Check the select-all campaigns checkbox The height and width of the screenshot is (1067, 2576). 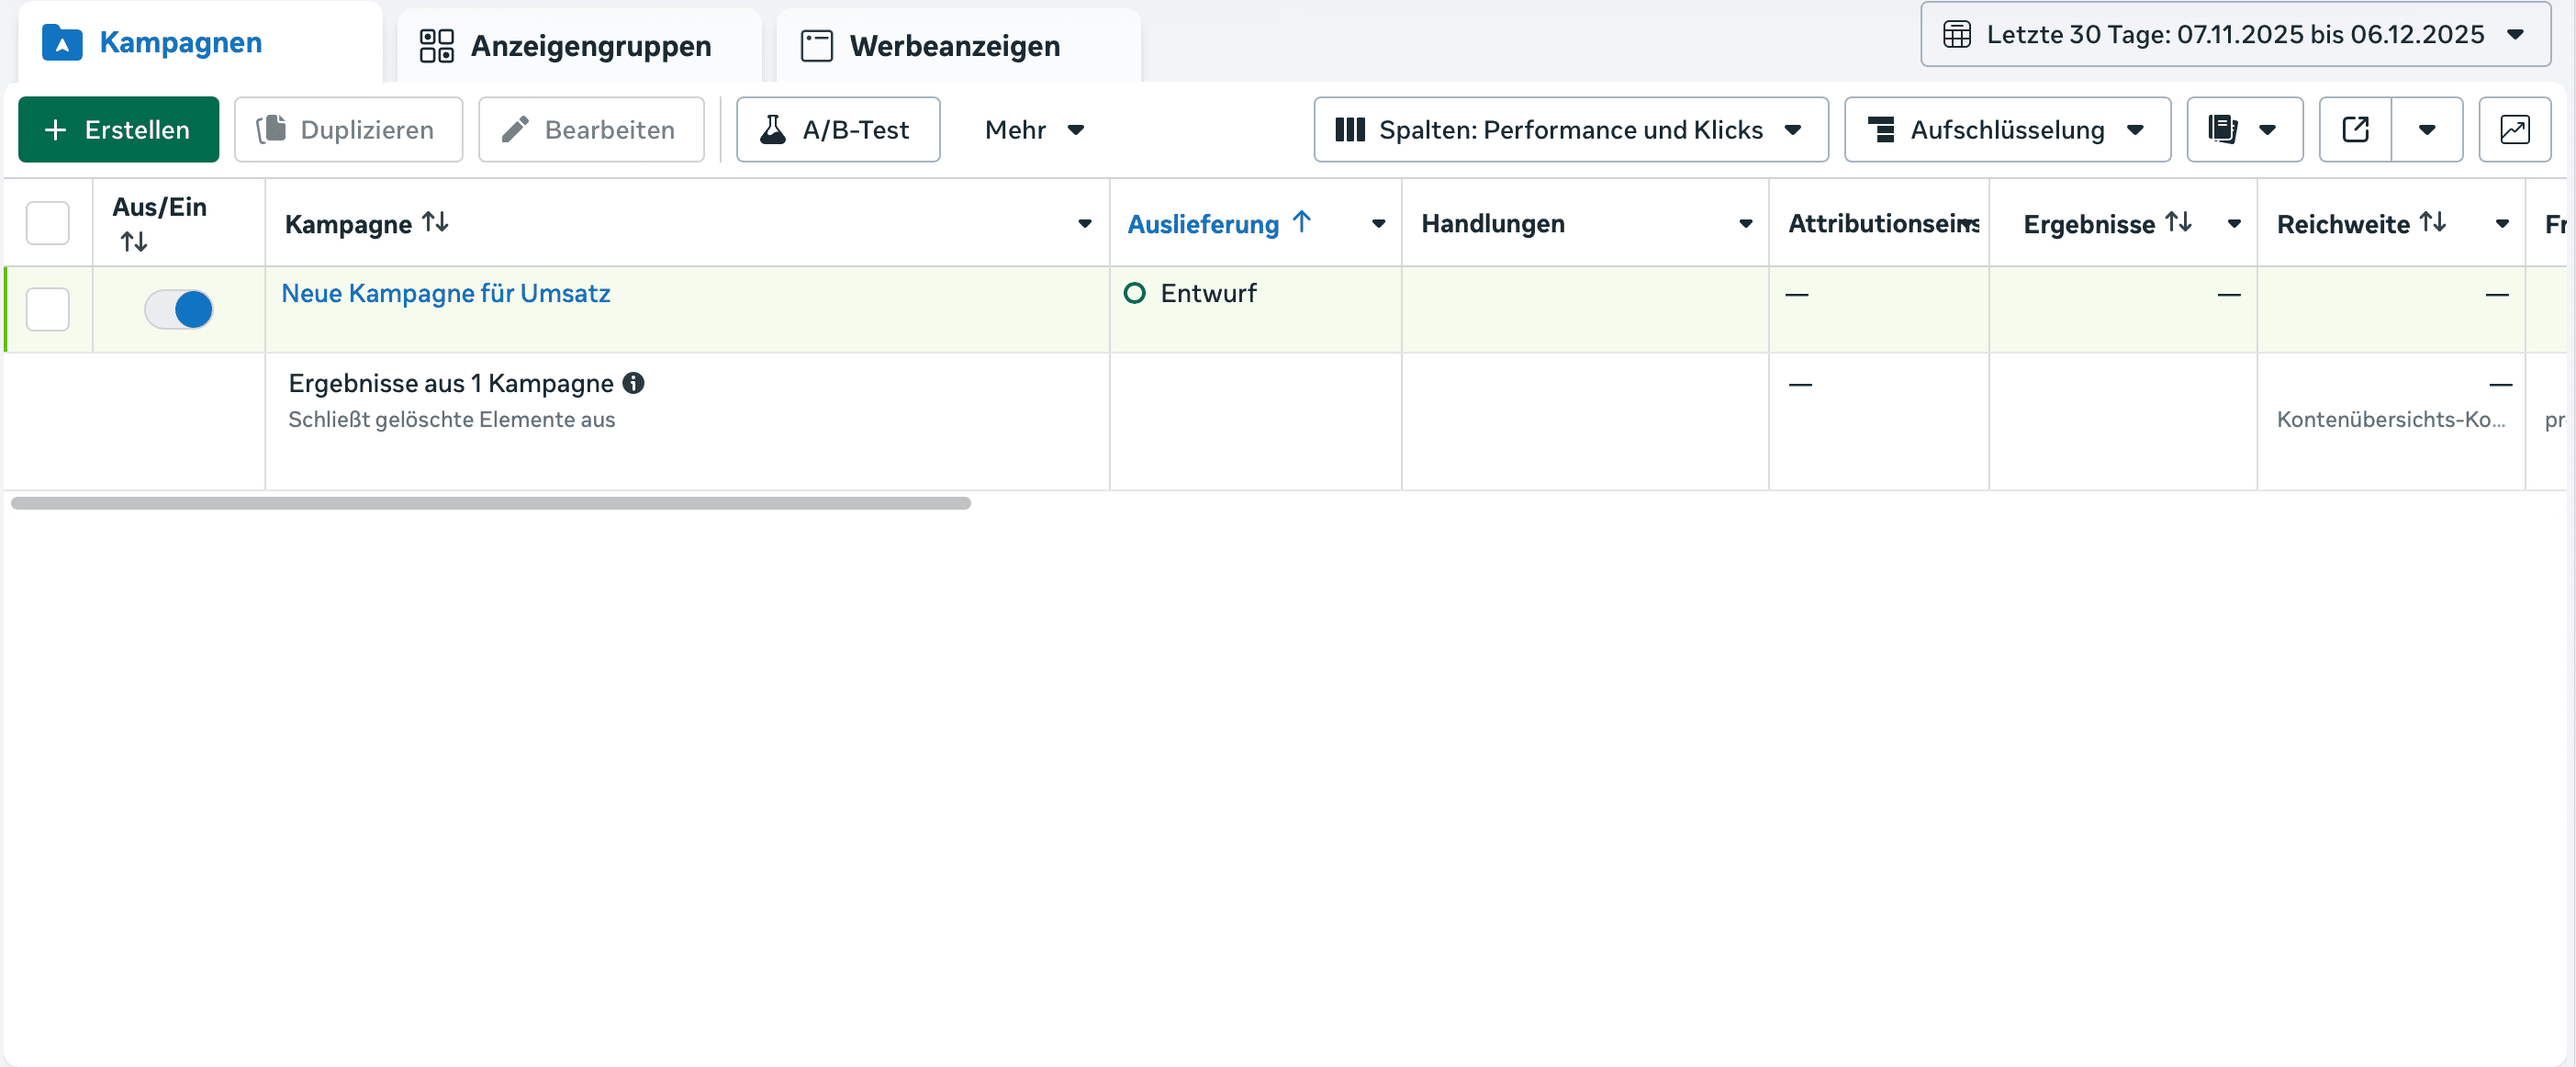click(47, 222)
